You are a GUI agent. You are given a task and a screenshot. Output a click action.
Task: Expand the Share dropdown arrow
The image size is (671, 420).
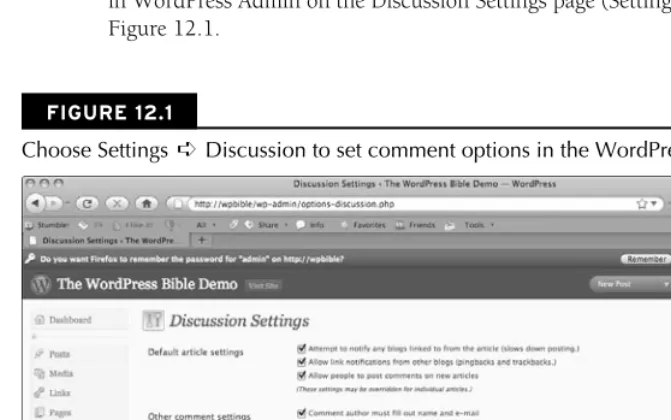click(x=286, y=225)
